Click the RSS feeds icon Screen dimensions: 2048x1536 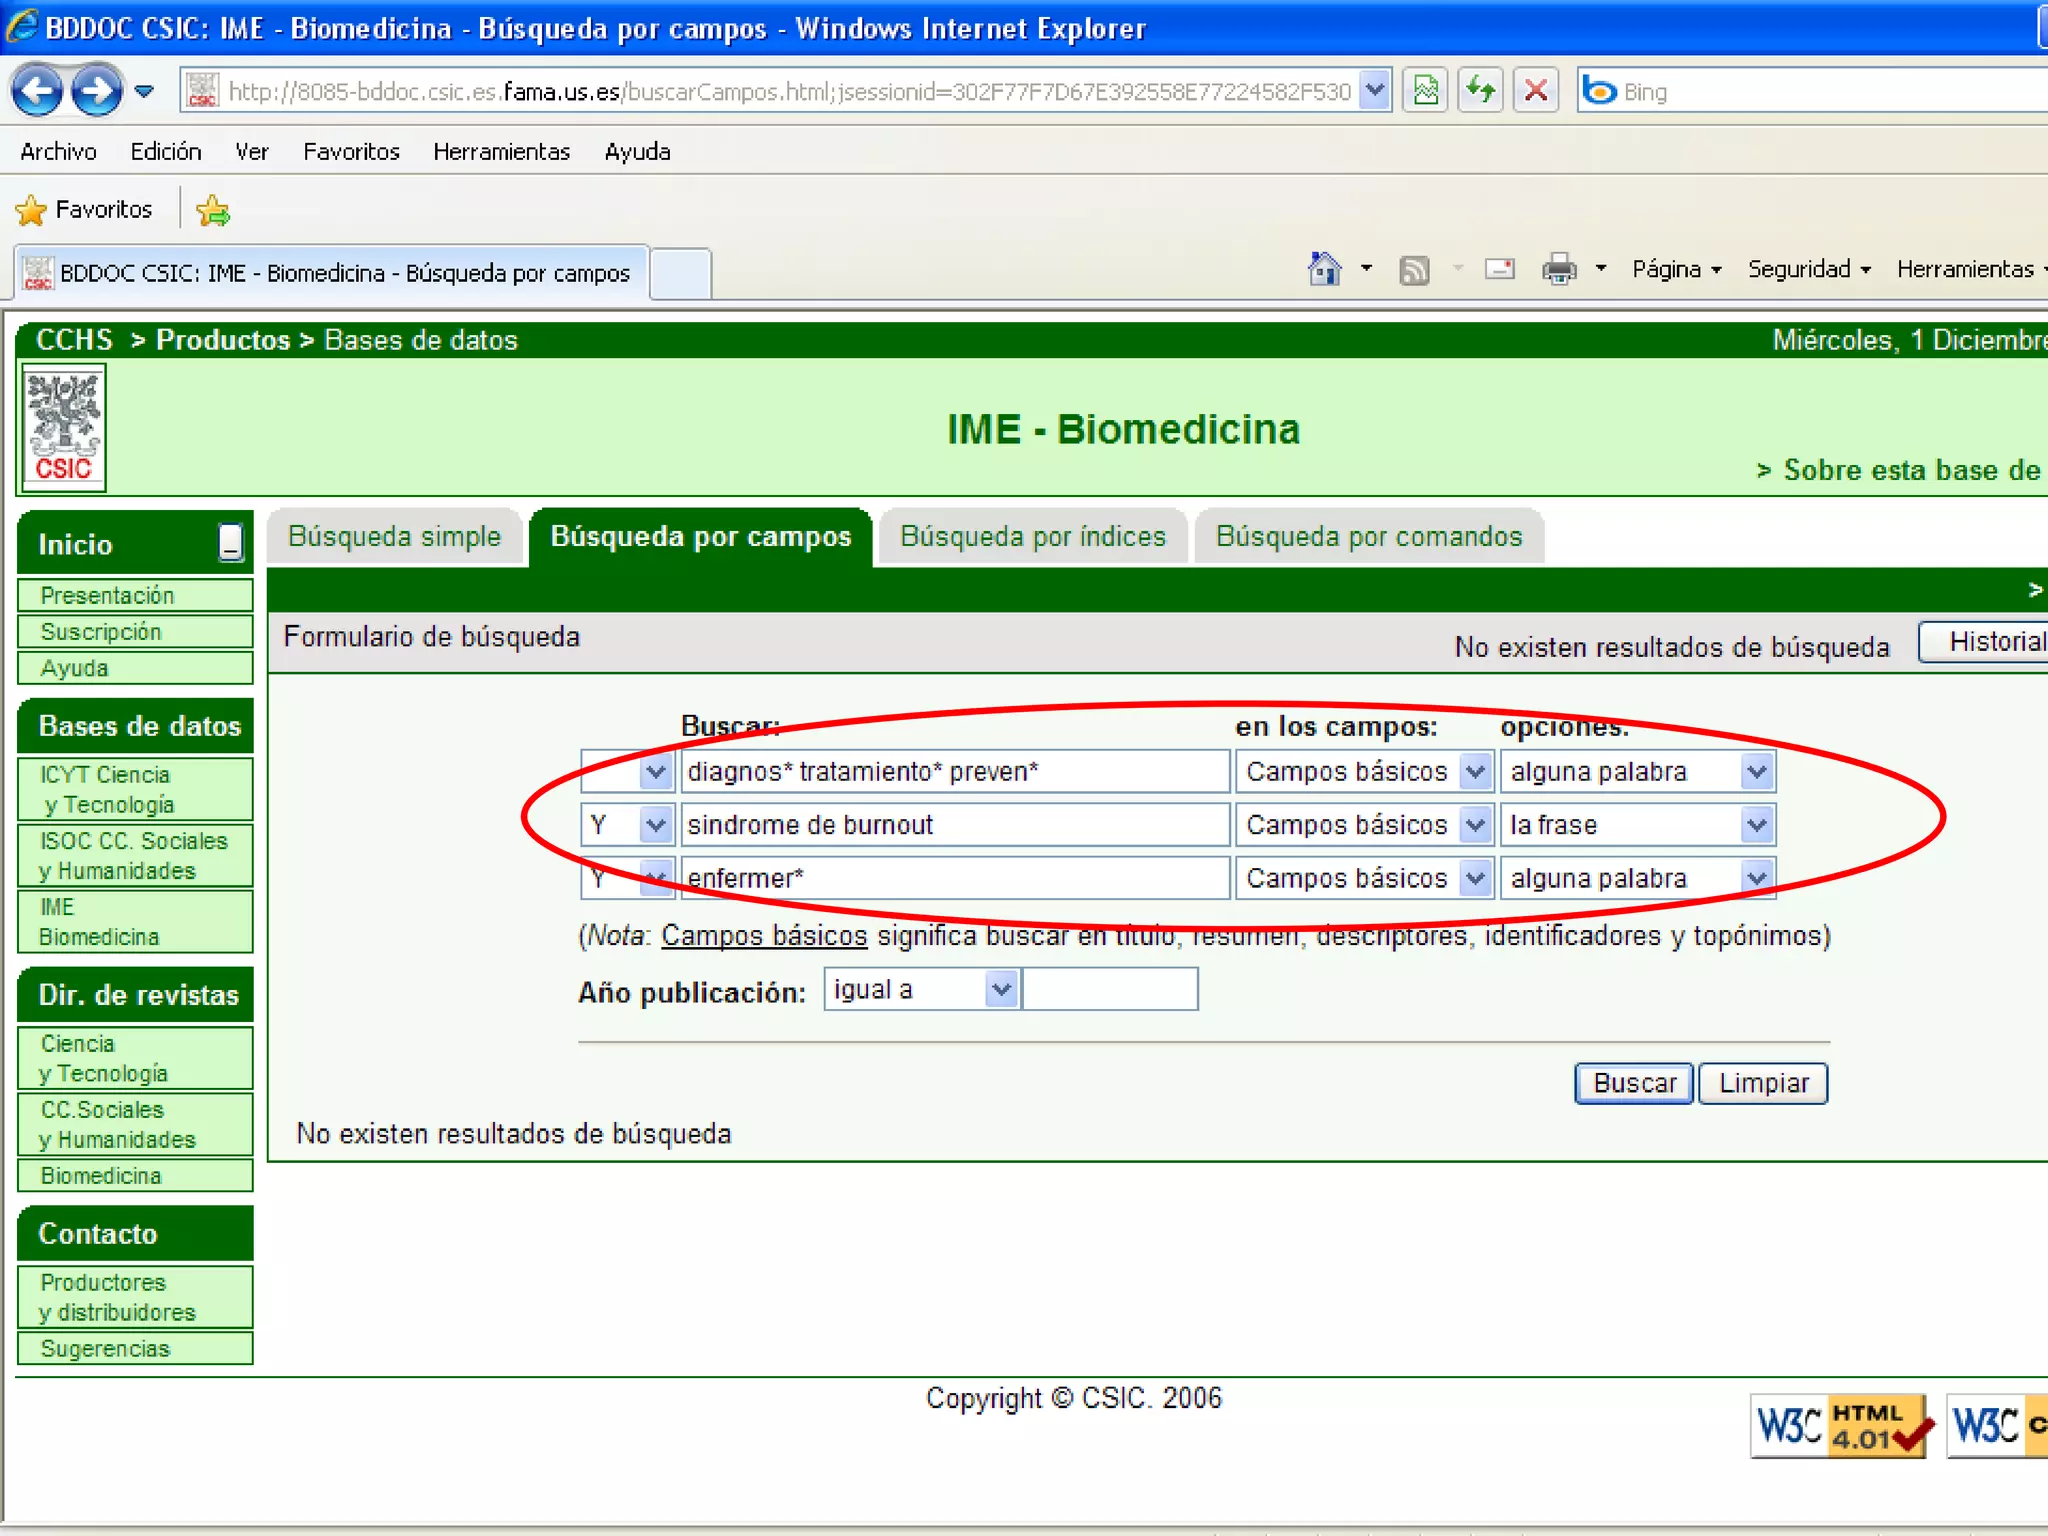click(1413, 270)
